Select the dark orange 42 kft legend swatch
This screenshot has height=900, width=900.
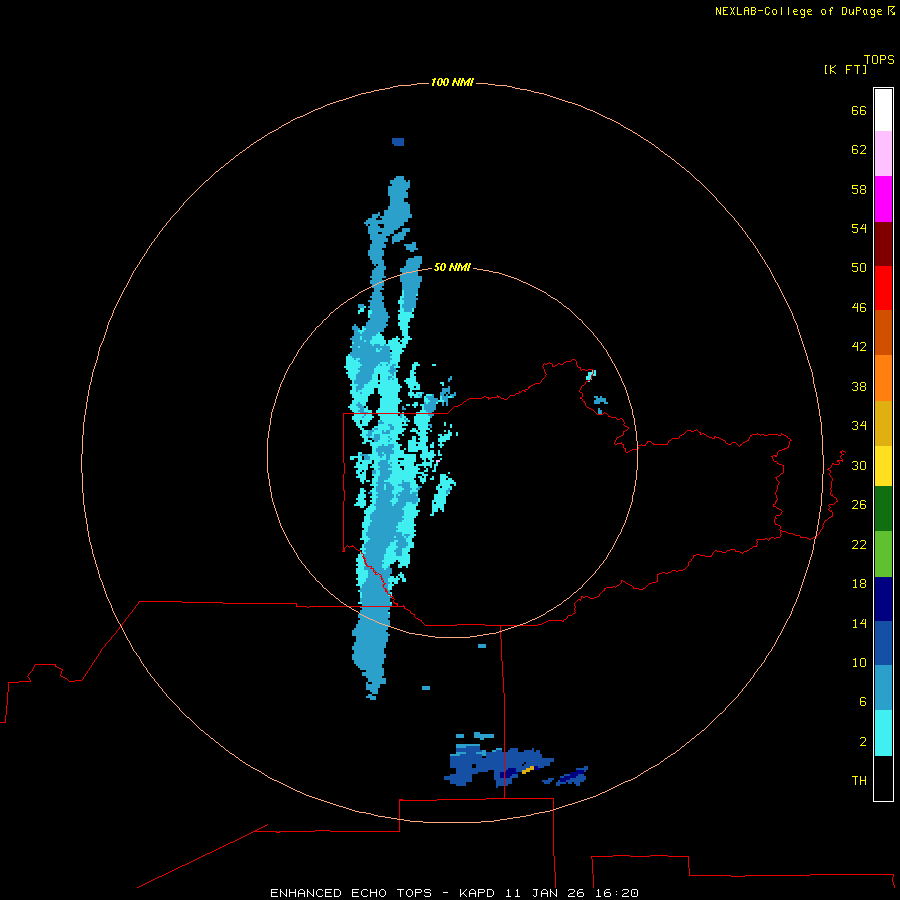(883, 333)
